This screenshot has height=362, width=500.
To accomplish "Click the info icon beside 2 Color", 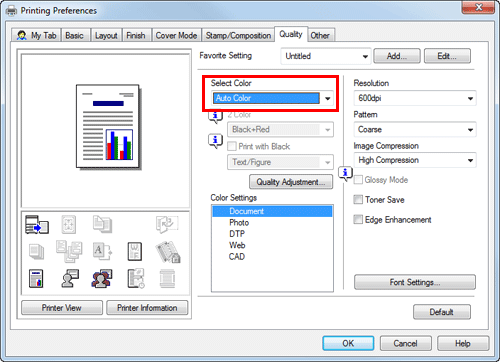I will tap(215, 117).
